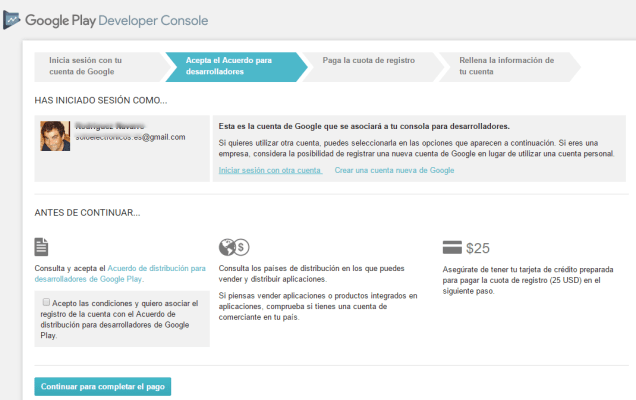Click the Google Play logo icon
636x400 pixels.
pyautogui.click(x=11, y=19)
